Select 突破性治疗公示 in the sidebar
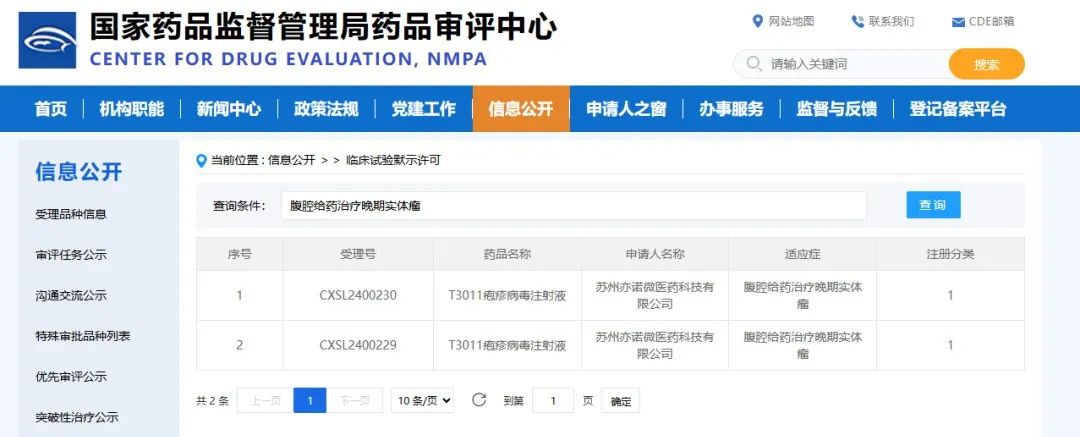 click(x=77, y=418)
